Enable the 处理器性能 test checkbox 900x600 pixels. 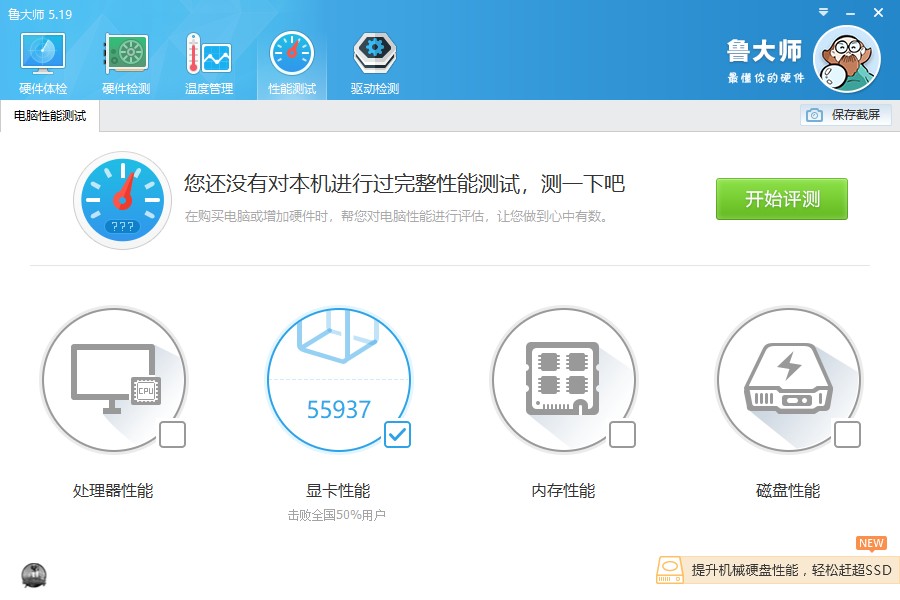(x=172, y=435)
